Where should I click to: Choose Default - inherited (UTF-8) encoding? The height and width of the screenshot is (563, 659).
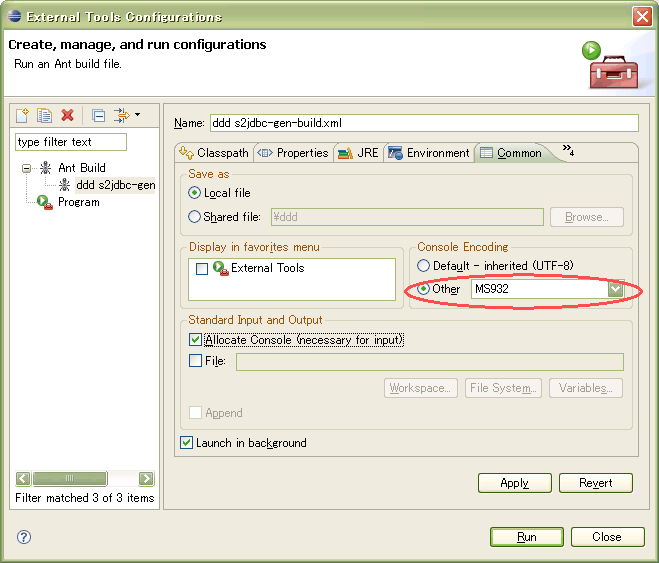click(424, 266)
